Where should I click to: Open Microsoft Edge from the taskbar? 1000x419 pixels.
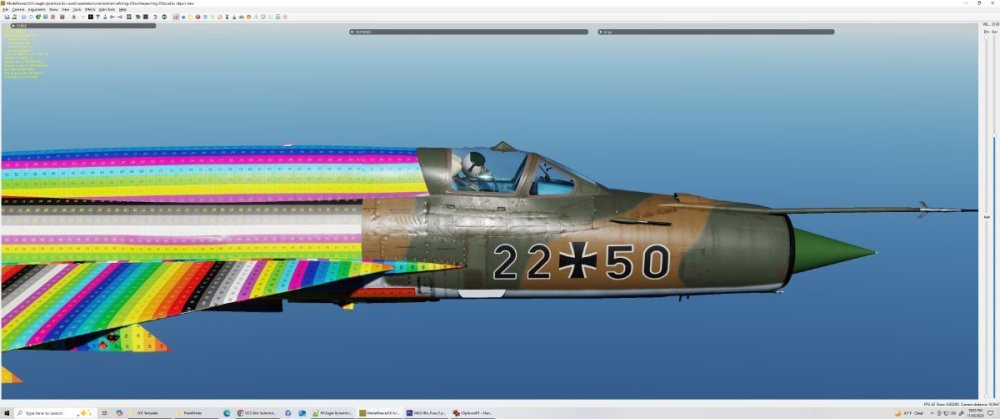tap(227, 413)
